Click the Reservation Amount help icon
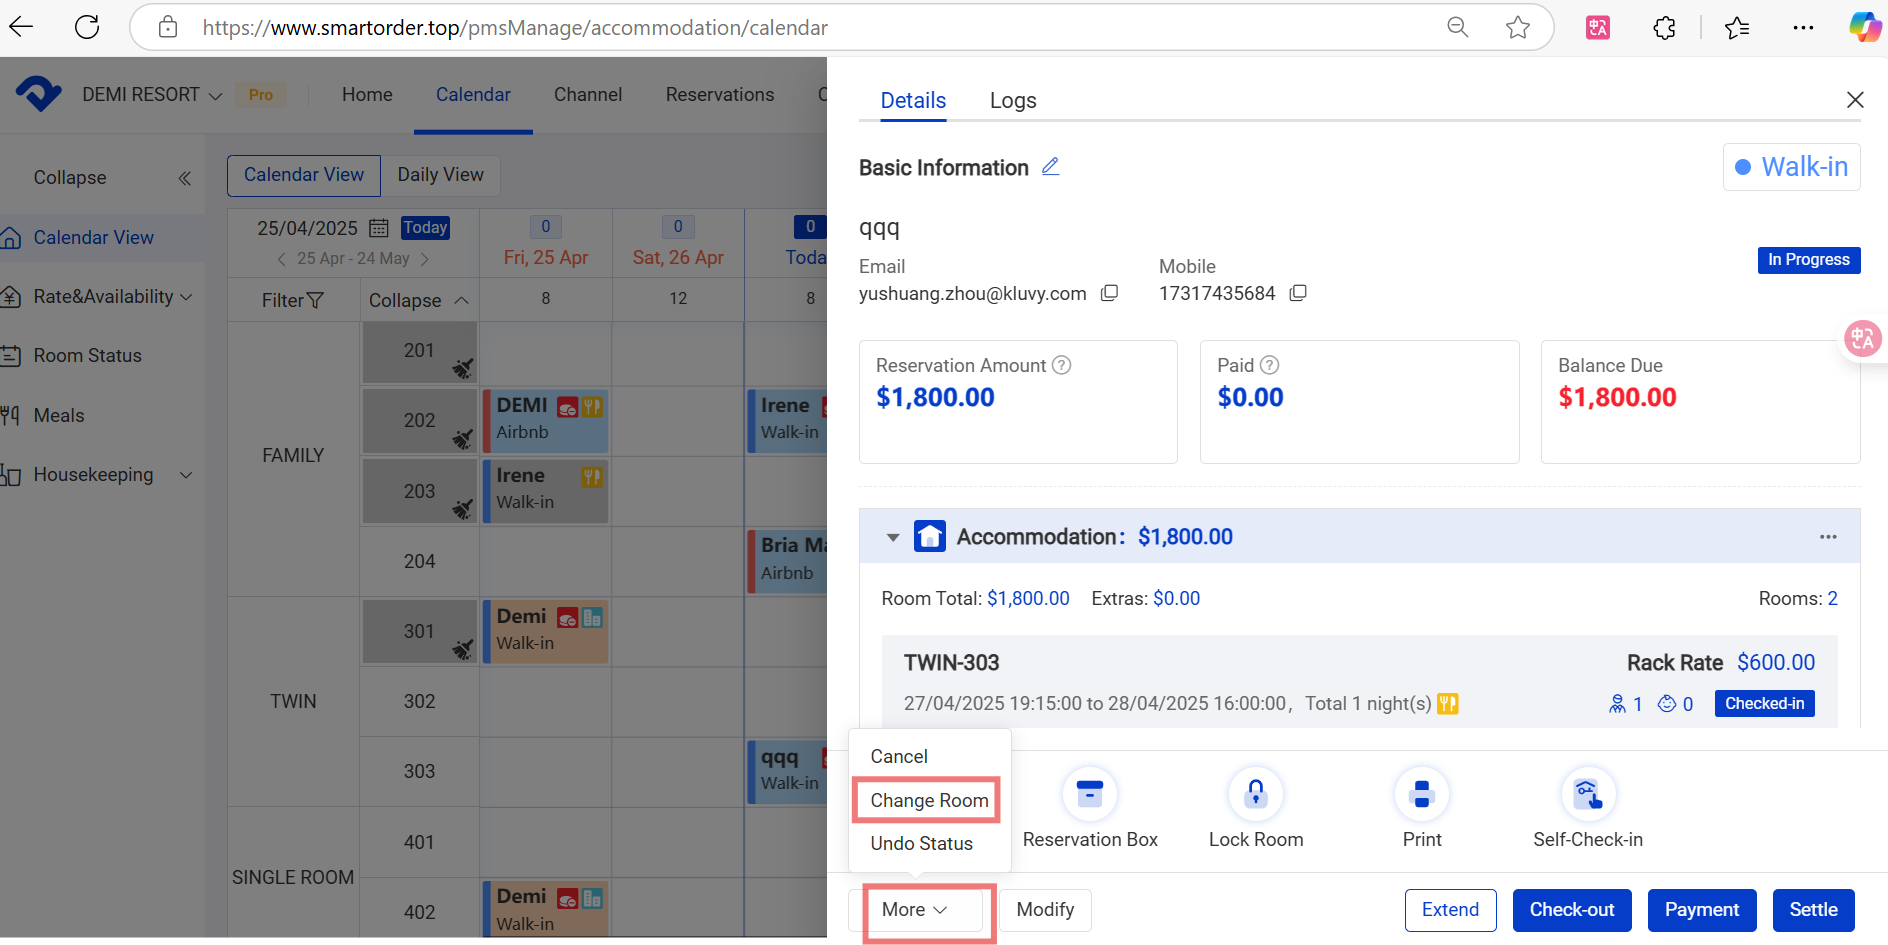The width and height of the screenshot is (1888, 945). (x=1062, y=365)
